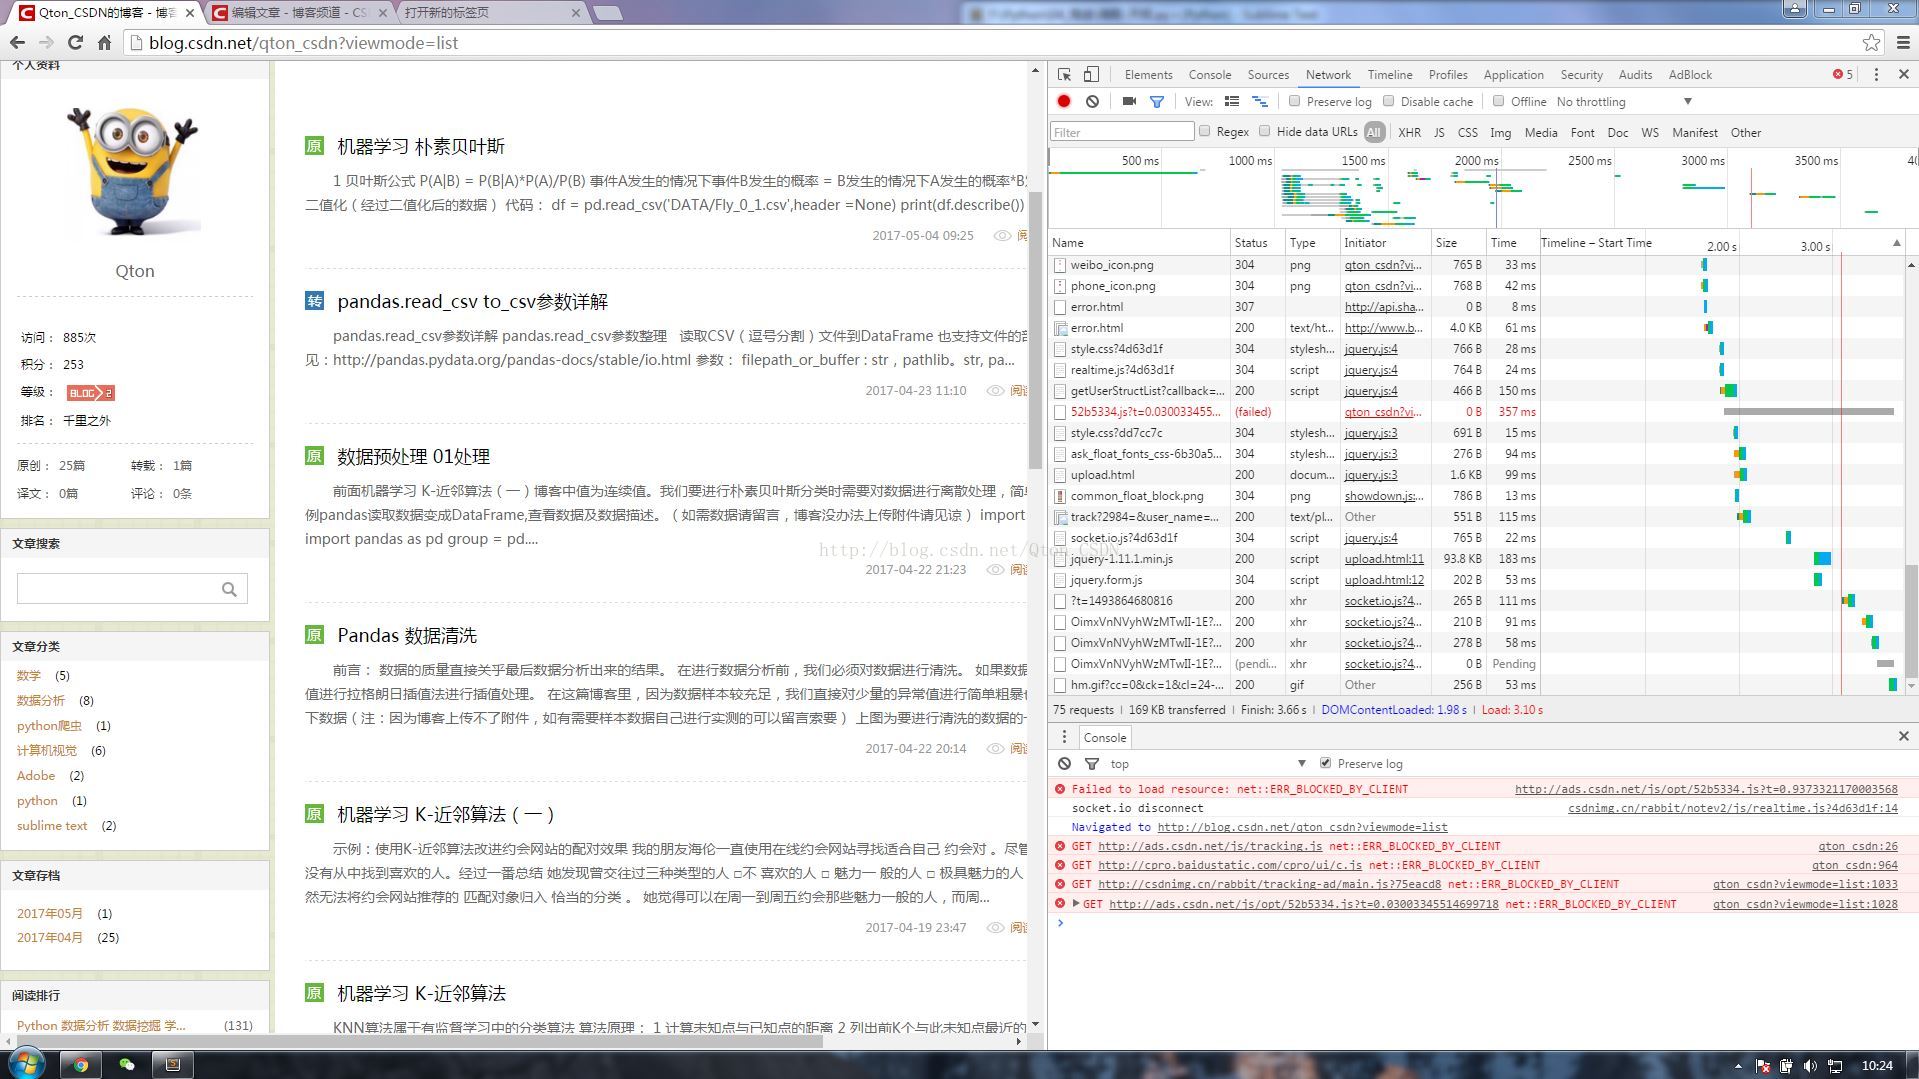Check the Disable cache option

pyautogui.click(x=1388, y=101)
